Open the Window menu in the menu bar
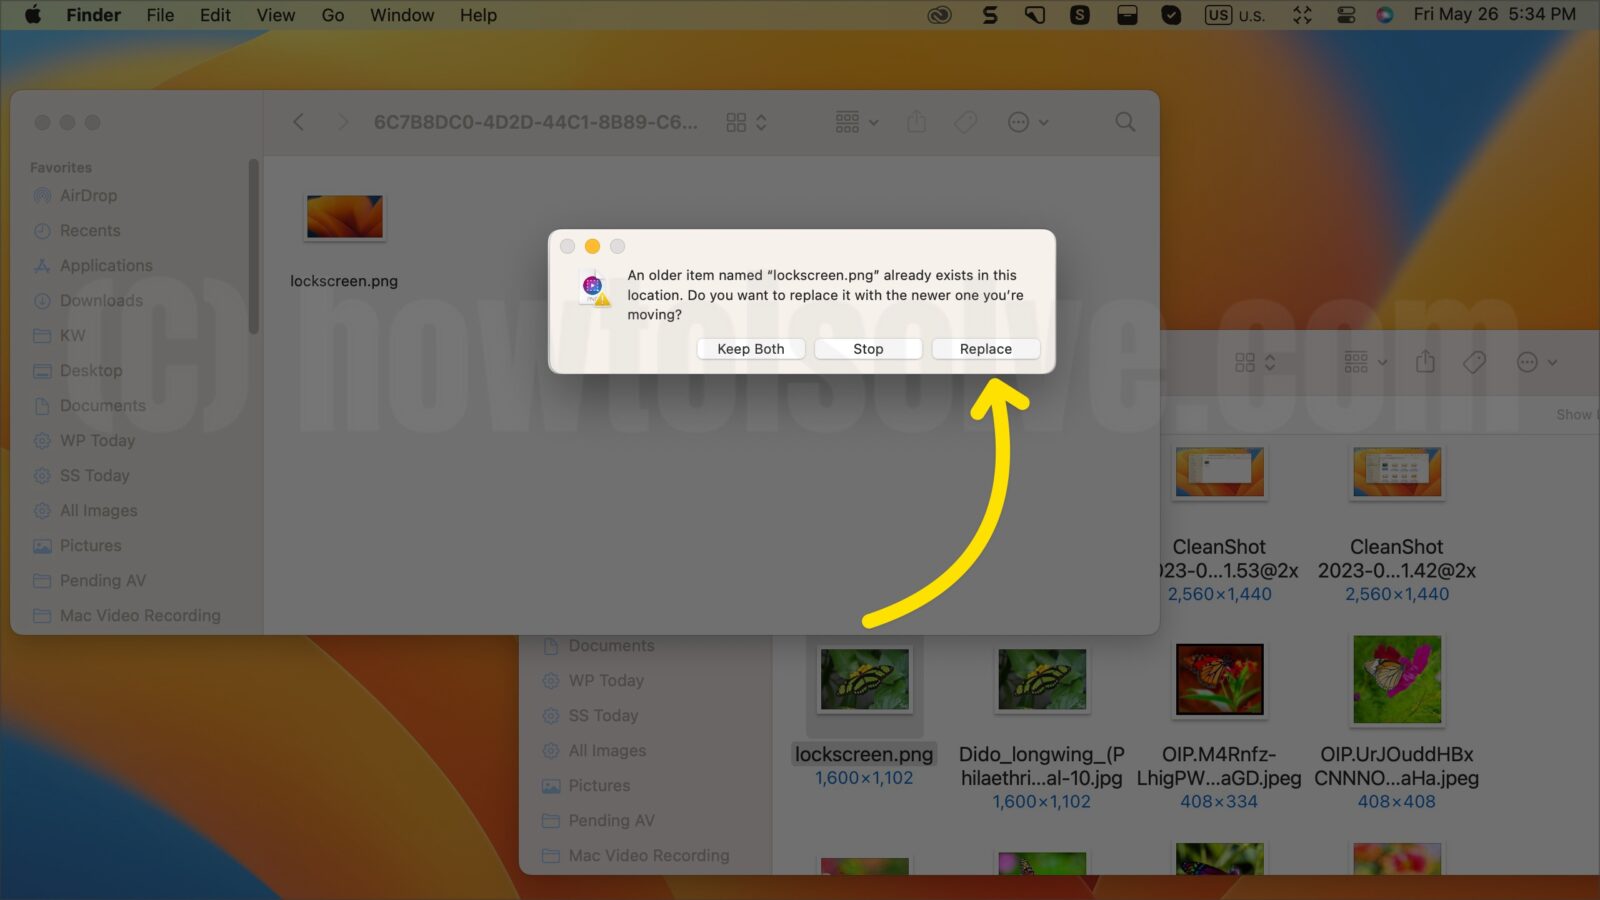The image size is (1600, 900). point(401,15)
